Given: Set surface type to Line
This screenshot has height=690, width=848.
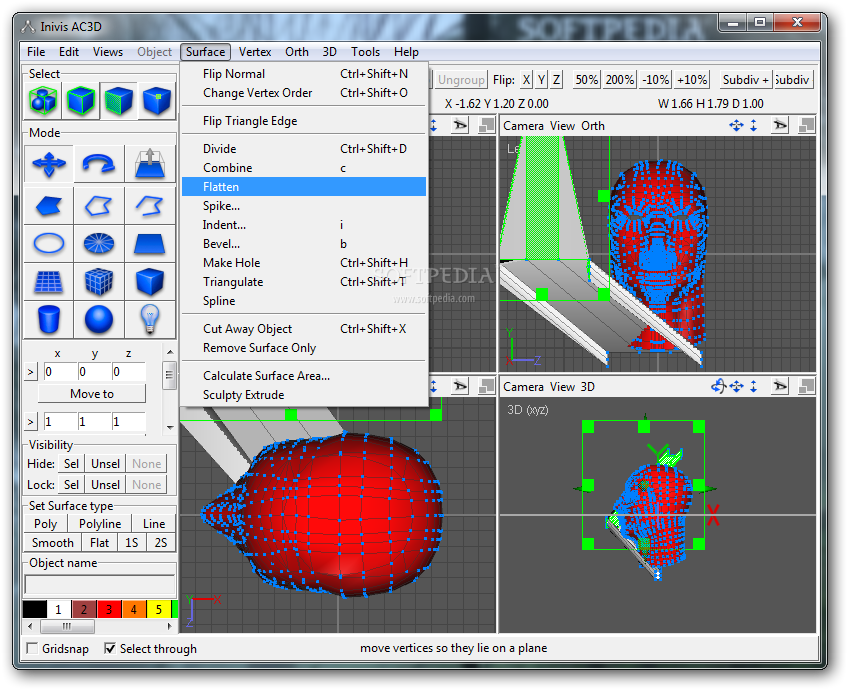Looking at the screenshot, I should tap(154, 523).
